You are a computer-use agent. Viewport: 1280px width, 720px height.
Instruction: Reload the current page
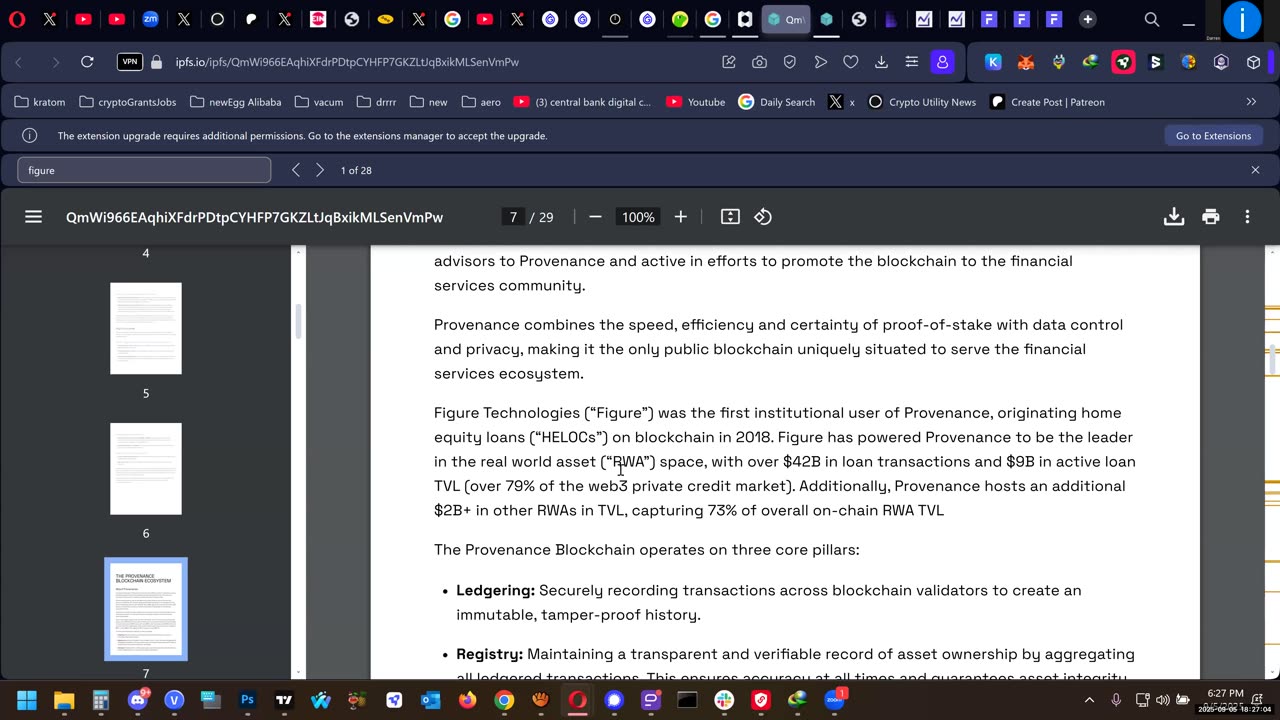click(x=87, y=62)
